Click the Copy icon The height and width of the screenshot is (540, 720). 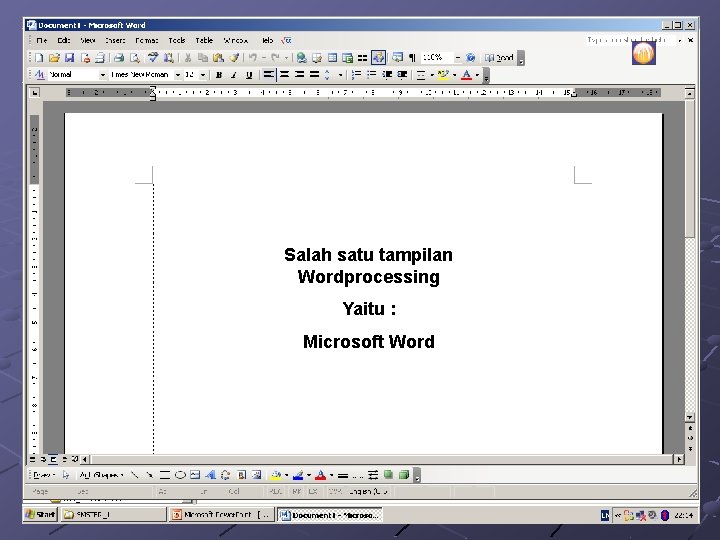[x=202, y=58]
